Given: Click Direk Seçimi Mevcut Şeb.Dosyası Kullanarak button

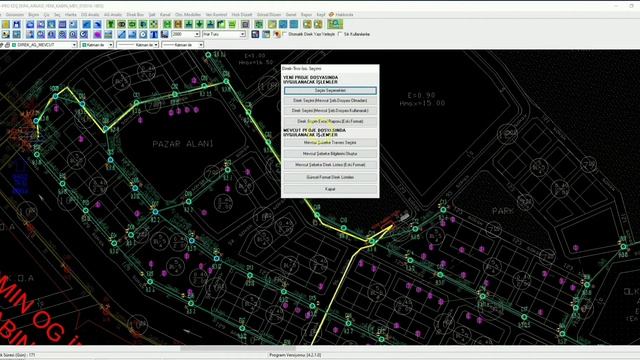Looking at the screenshot, I should click(x=330, y=111).
